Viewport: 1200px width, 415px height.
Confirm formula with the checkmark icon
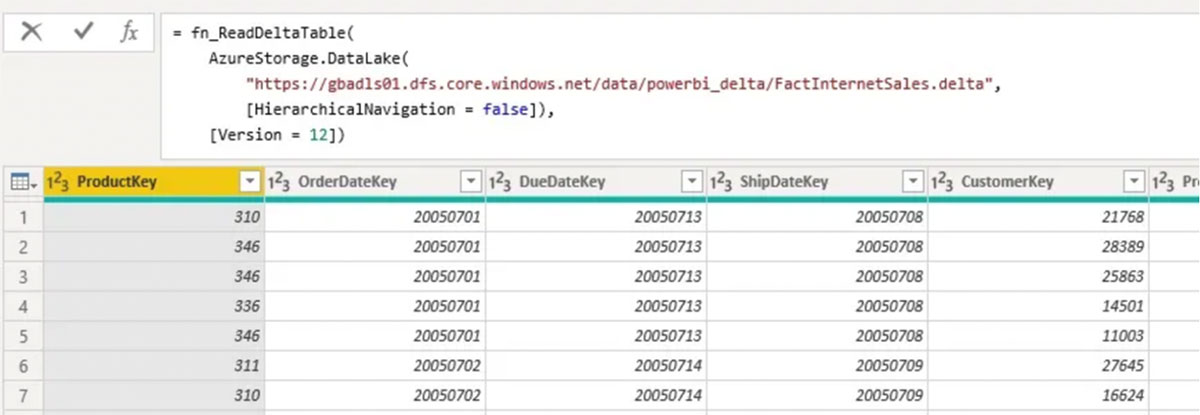click(83, 31)
